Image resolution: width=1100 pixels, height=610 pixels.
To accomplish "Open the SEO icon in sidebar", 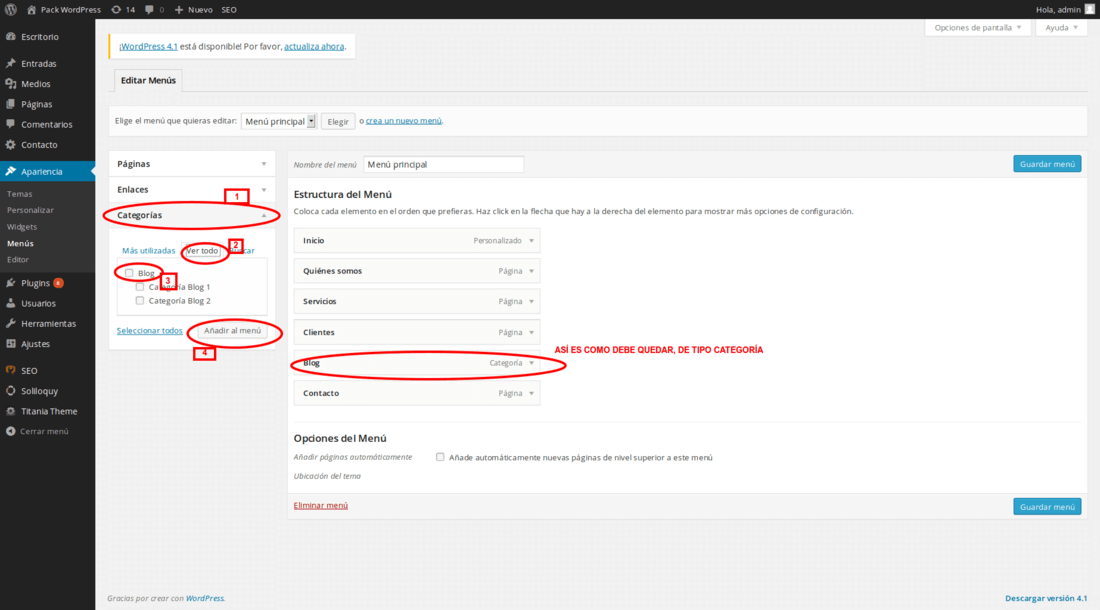I will click(11, 370).
